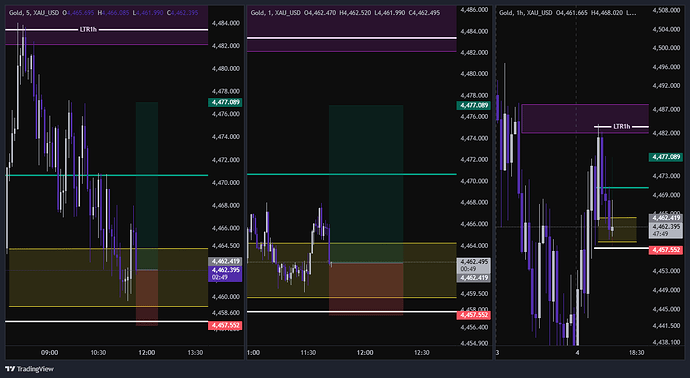
Task: Click red 4,457.552 label in 1h chart
Action: (x=666, y=250)
